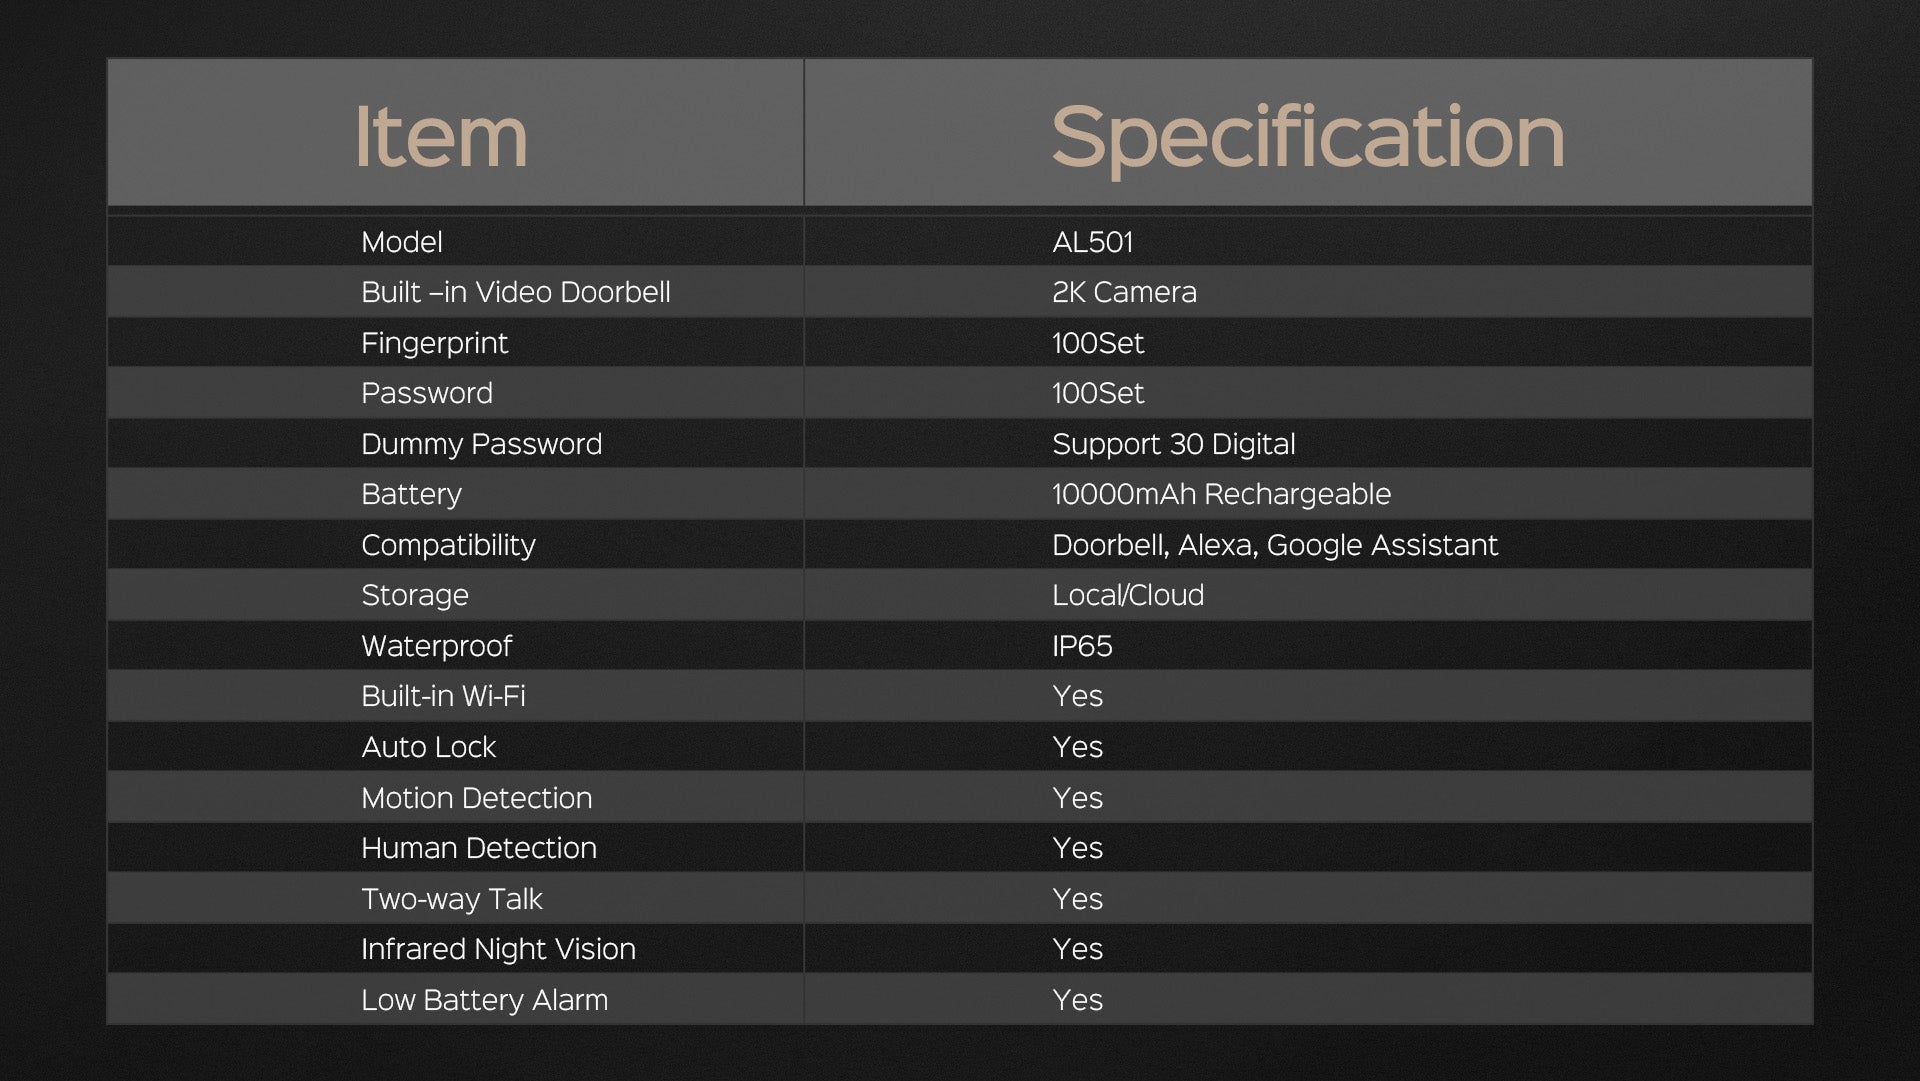Click the Built-in Wi-Fi label
The height and width of the screenshot is (1081, 1920).
[443, 696]
